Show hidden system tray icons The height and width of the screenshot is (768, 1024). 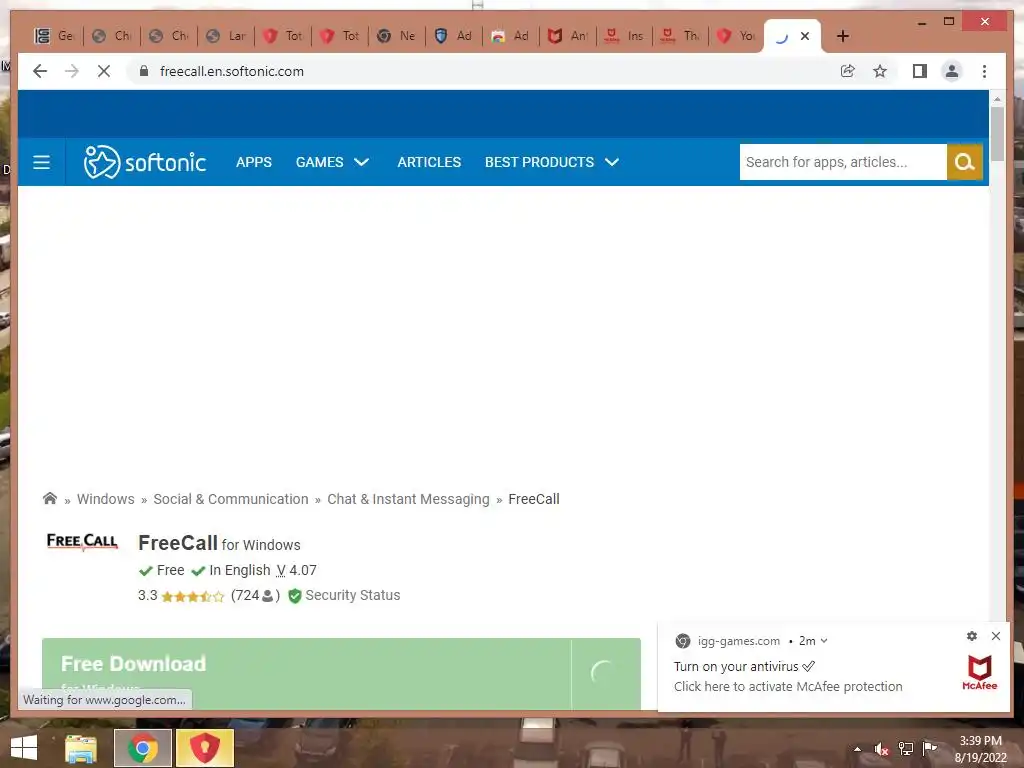pyautogui.click(x=857, y=749)
